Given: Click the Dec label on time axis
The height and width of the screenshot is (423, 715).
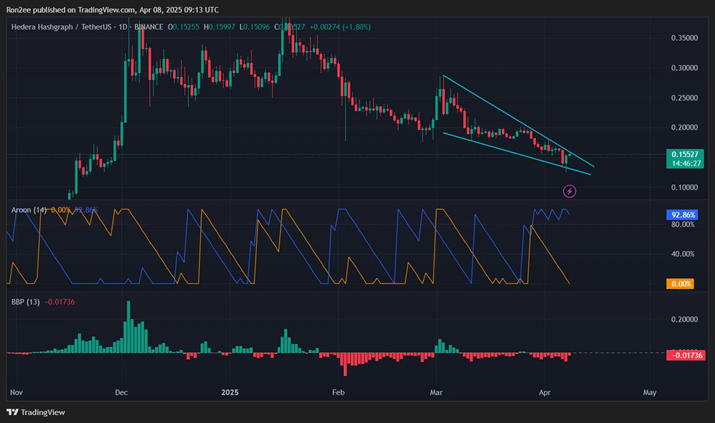Looking at the screenshot, I should pyautogui.click(x=121, y=394).
